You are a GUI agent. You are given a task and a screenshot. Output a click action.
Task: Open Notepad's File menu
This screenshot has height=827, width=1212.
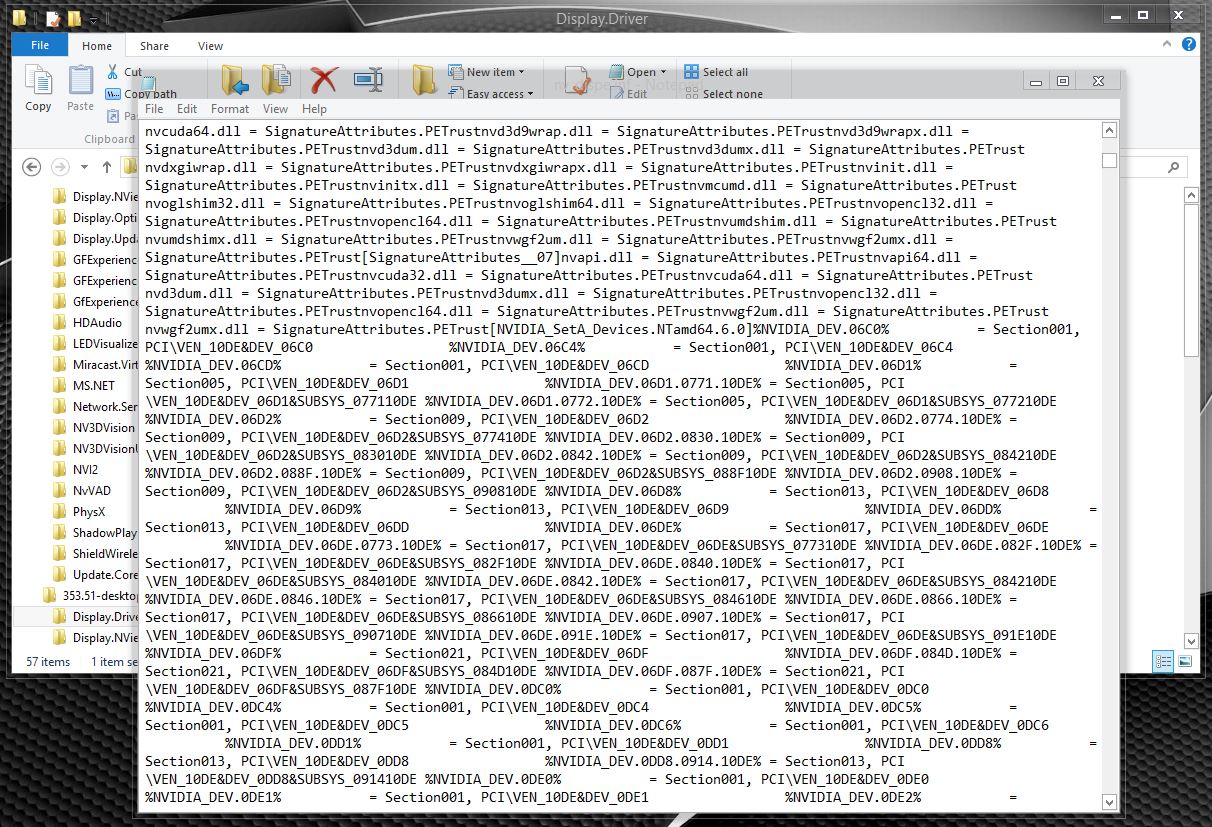pyautogui.click(x=154, y=109)
